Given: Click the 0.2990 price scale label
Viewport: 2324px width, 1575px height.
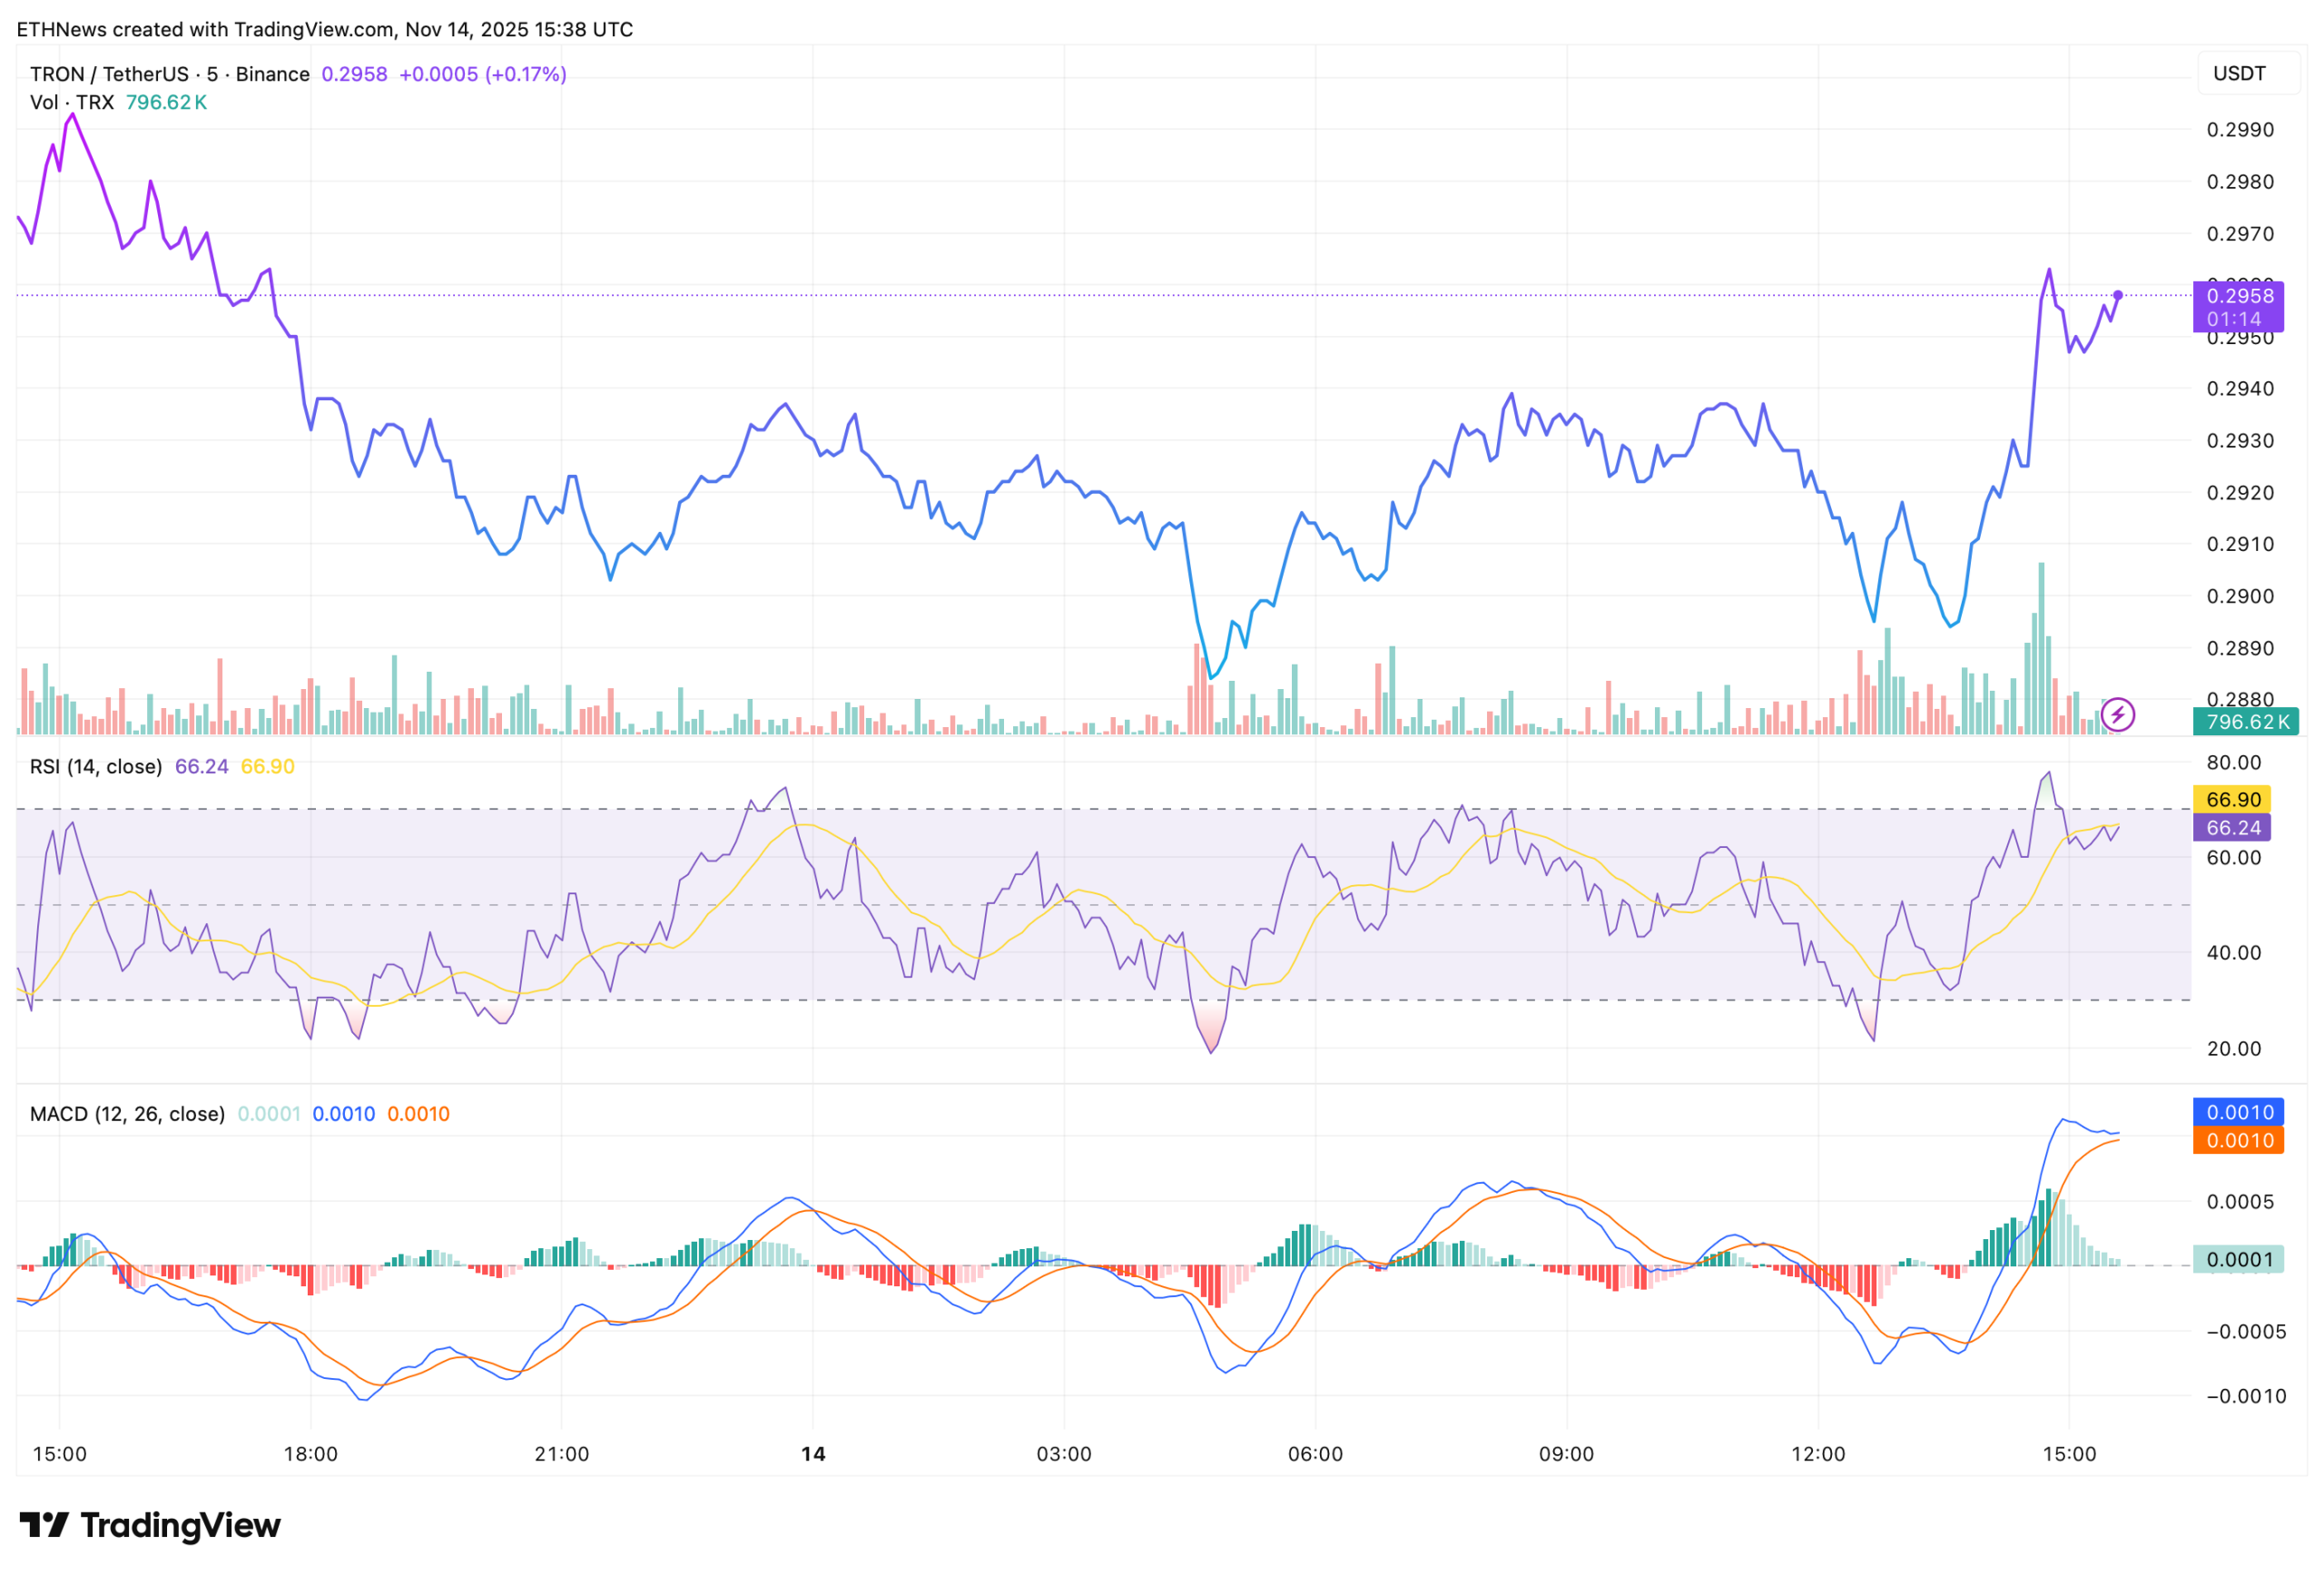Looking at the screenshot, I should [x=2240, y=129].
